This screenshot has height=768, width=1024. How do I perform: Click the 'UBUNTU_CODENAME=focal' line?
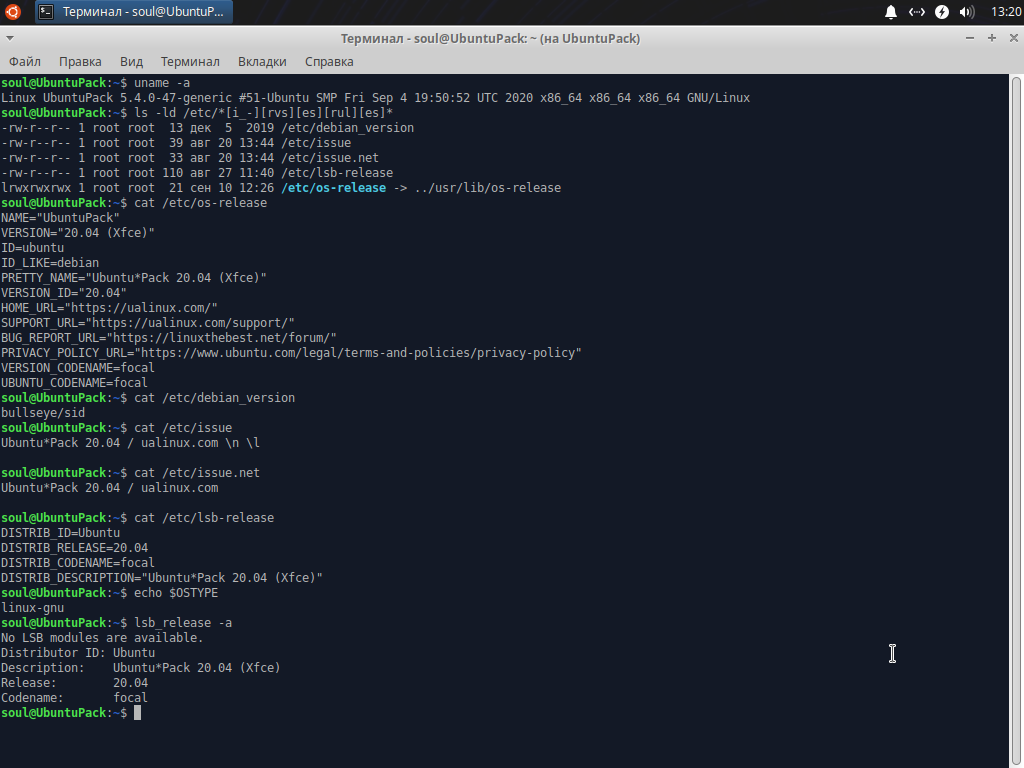click(74, 383)
